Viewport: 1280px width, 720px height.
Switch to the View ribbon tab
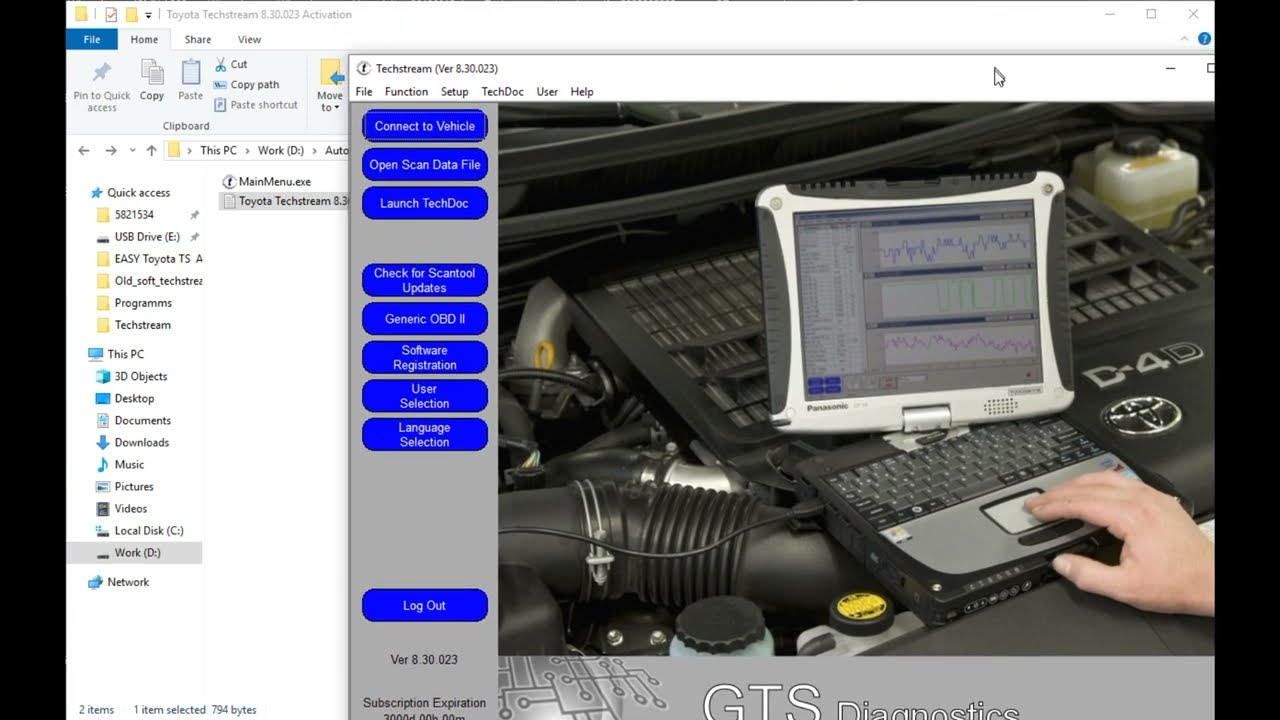click(249, 40)
